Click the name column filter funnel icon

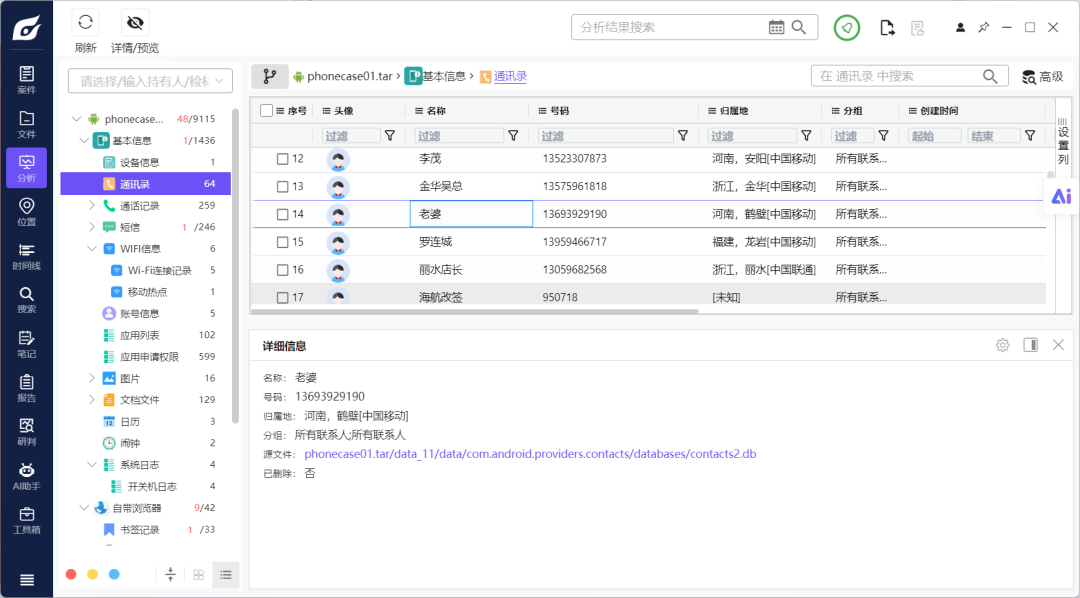coord(513,136)
